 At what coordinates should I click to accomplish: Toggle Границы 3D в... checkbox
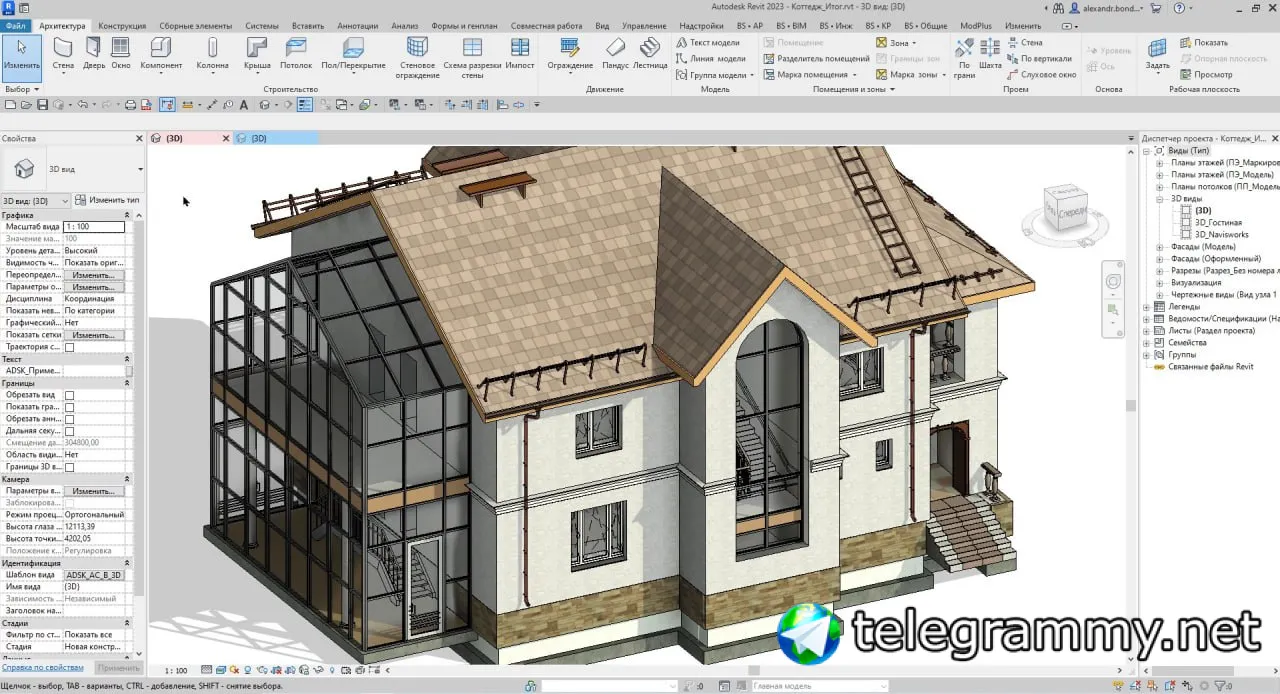[69, 467]
